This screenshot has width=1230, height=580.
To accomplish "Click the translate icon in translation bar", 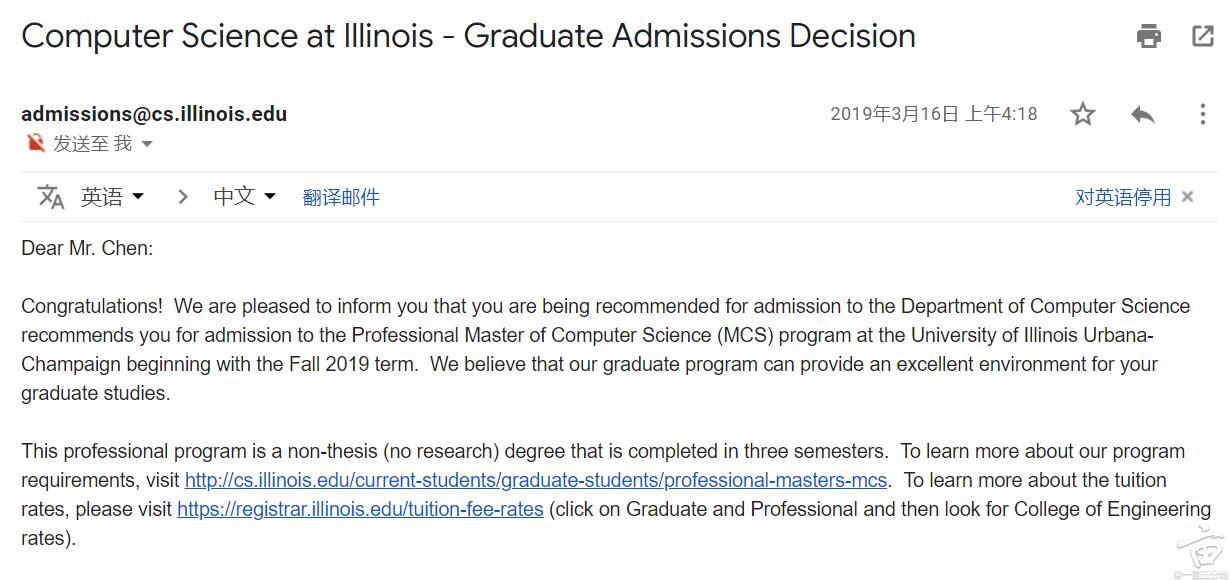I will [50, 197].
